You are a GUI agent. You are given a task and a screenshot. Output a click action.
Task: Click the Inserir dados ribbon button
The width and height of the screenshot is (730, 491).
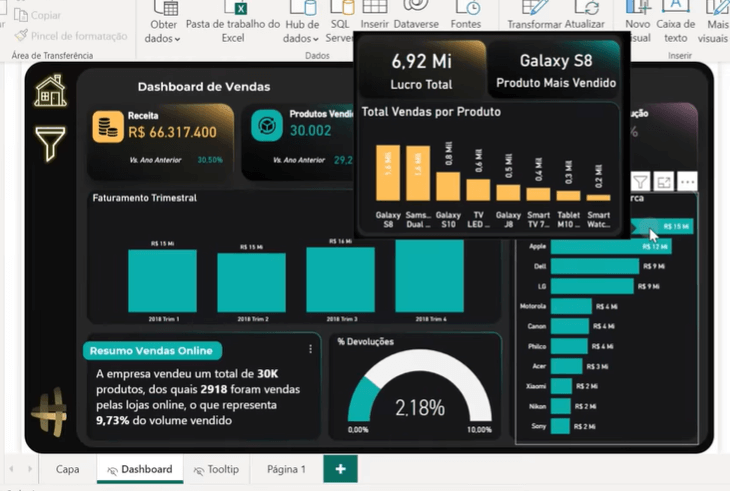tap(374, 15)
